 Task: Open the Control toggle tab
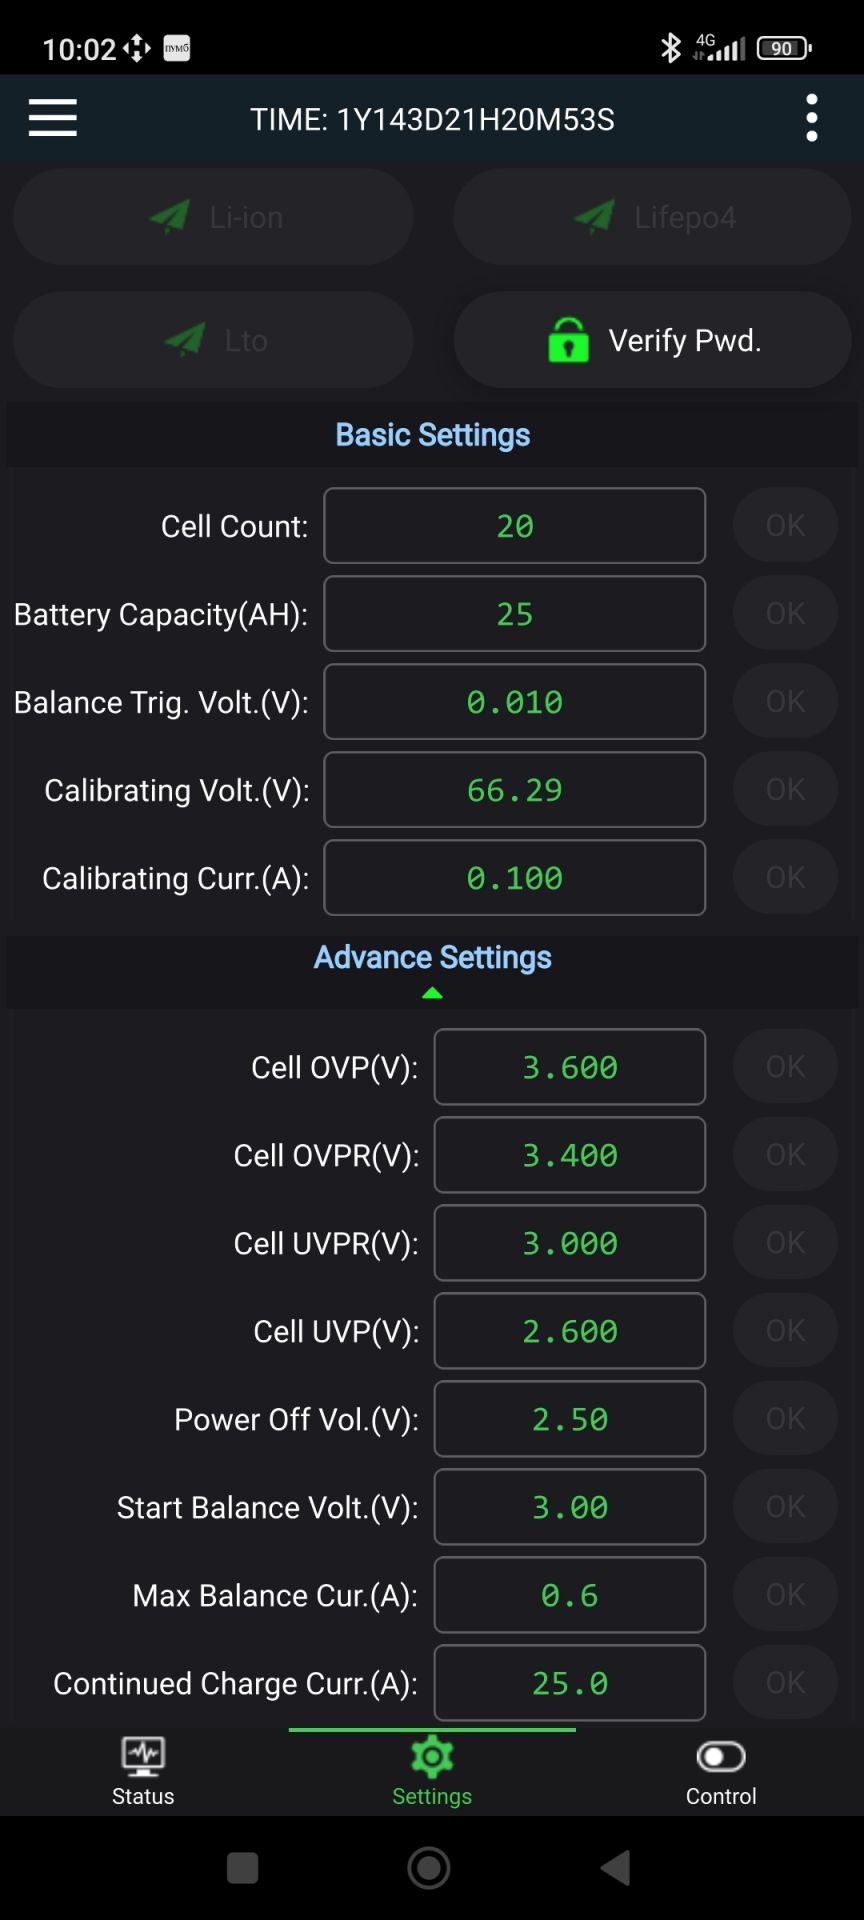[720, 1770]
